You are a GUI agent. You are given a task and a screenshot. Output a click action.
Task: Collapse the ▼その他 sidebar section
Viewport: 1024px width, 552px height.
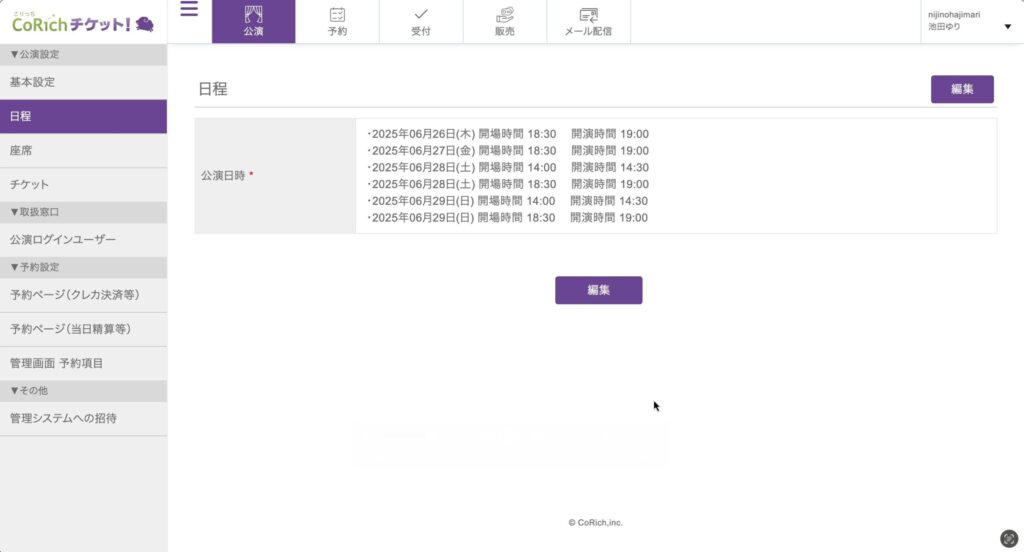tap(29, 390)
